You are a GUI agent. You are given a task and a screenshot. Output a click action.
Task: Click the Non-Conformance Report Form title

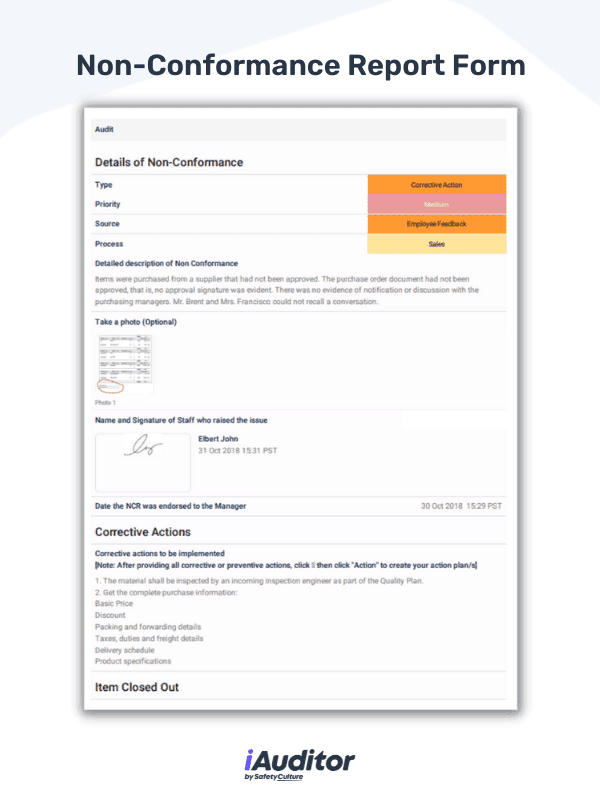pos(300,66)
